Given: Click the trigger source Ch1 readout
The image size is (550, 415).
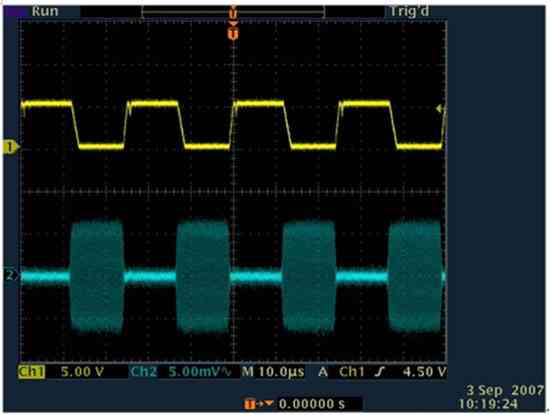Looking at the screenshot, I should click(x=352, y=372).
